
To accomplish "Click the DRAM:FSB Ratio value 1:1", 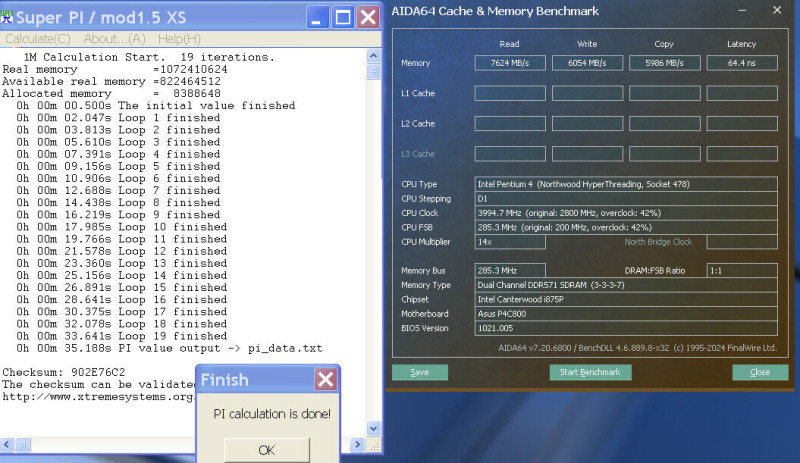I will [x=742, y=271].
